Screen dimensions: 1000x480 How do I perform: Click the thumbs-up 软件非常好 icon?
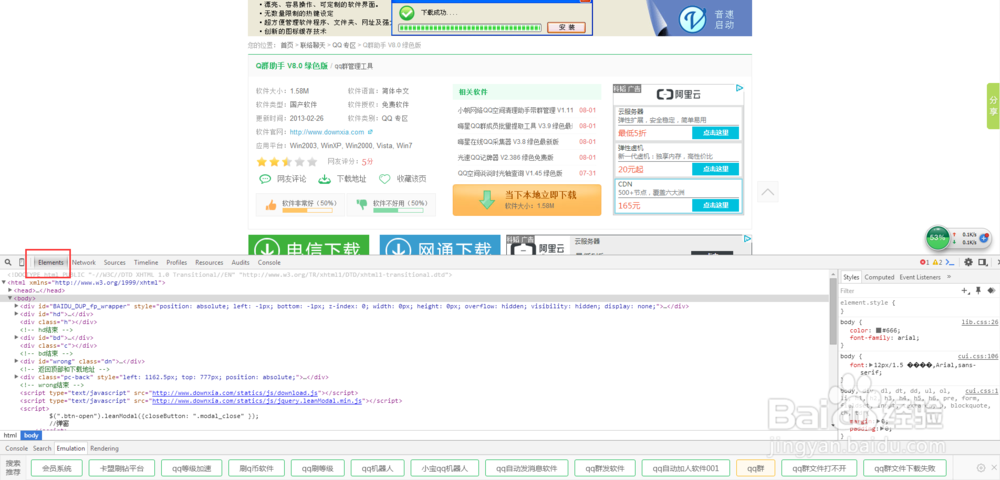coord(270,205)
